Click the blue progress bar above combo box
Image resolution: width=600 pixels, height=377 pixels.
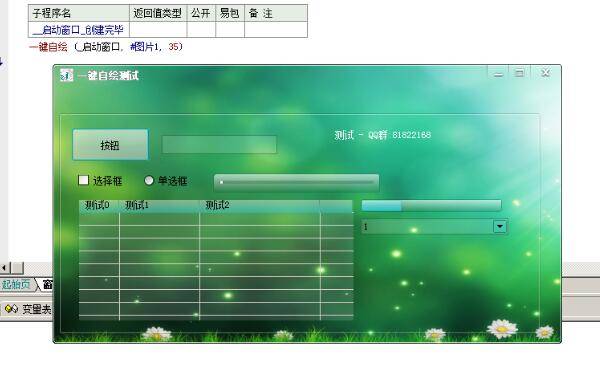click(431, 206)
